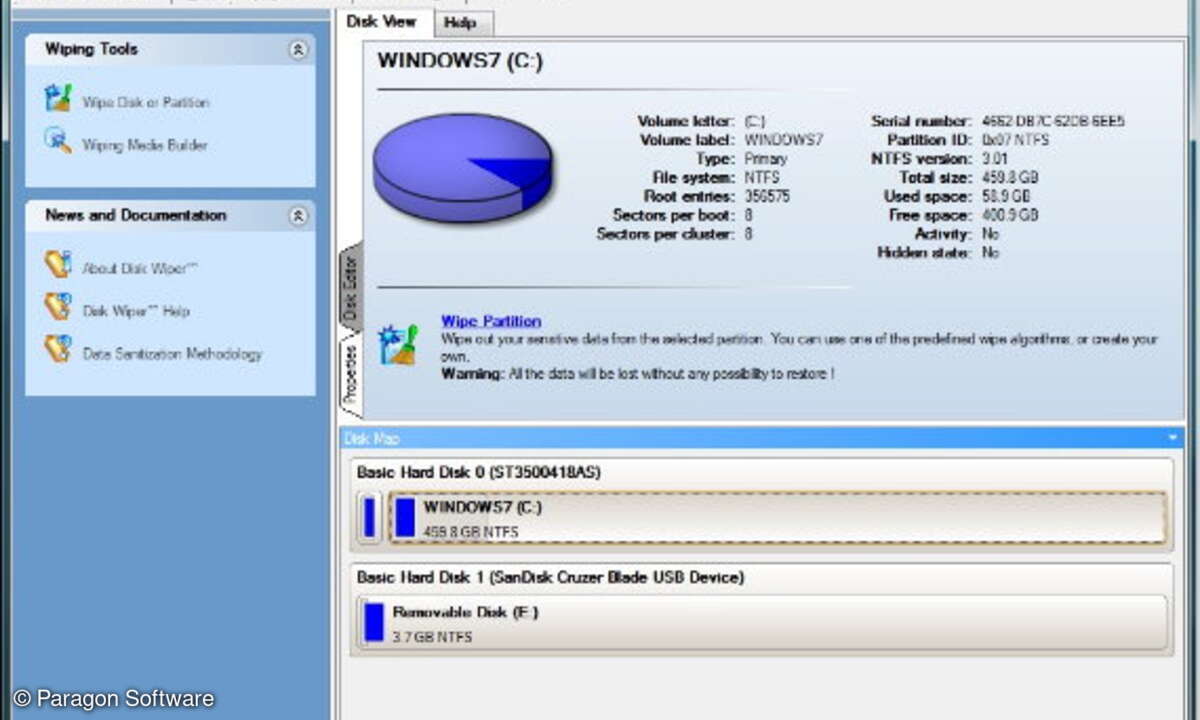Screen dimensions: 1200x720
Task: Select the WINDOWS7 (C:) partition bar
Action: (x=778, y=518)
